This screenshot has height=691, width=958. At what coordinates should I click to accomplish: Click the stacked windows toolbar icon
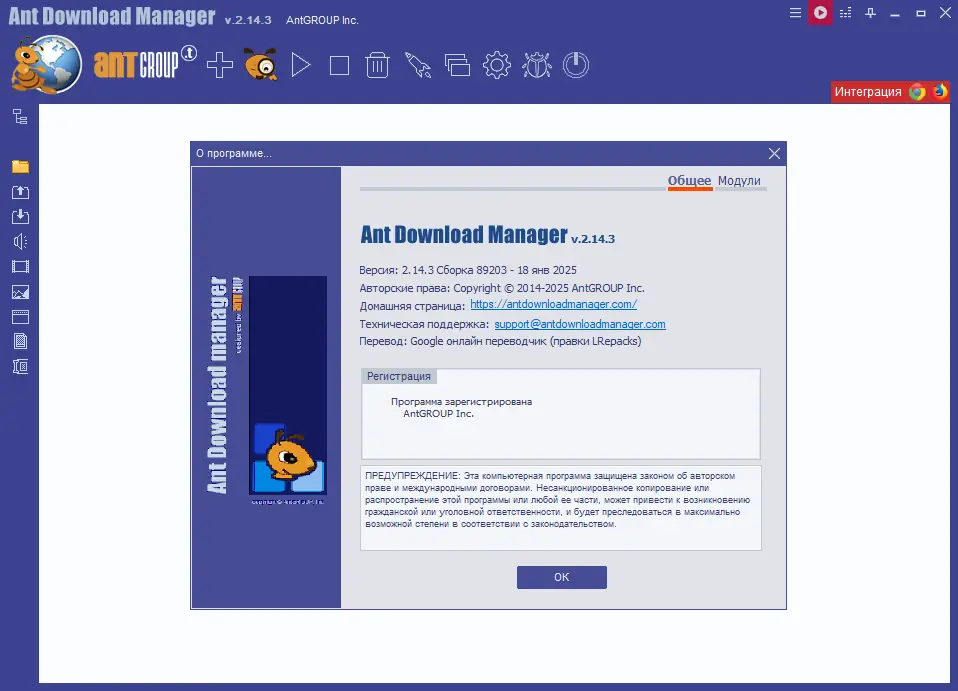coord(458,65)
